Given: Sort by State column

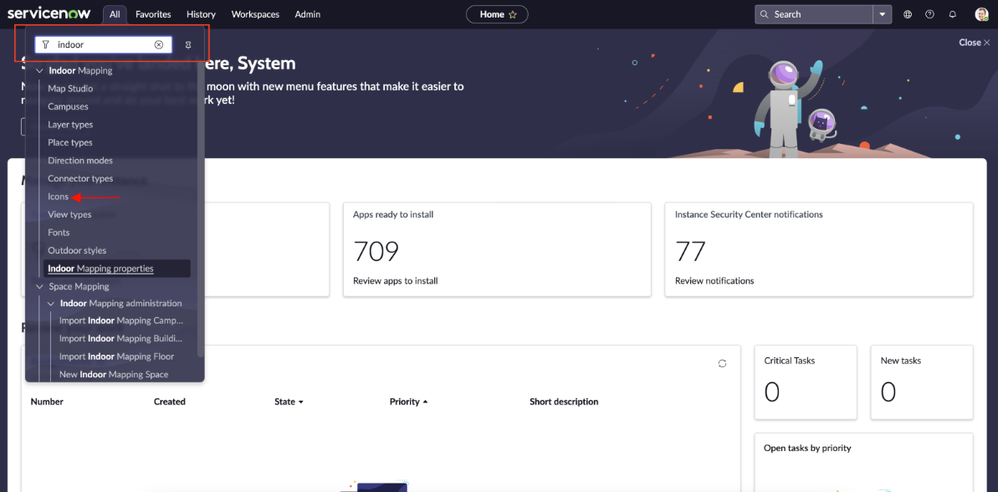Looking at the screenshot, I should coord(289,402).
